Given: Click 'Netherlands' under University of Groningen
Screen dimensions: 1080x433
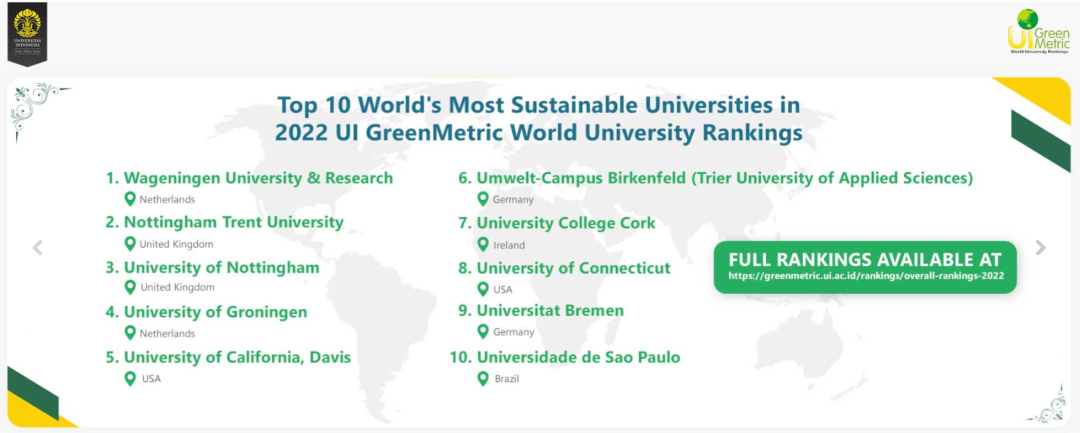Looking at the screenshot, I should tap(167, 333).
